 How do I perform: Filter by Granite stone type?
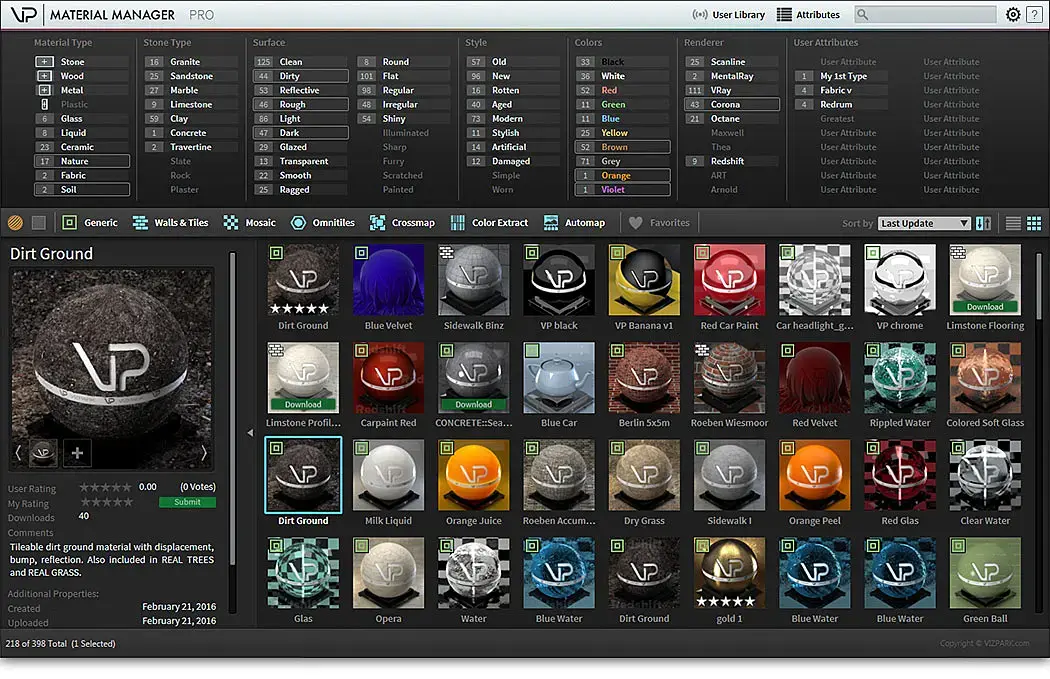pyautogui.click(x=192, y=62)
